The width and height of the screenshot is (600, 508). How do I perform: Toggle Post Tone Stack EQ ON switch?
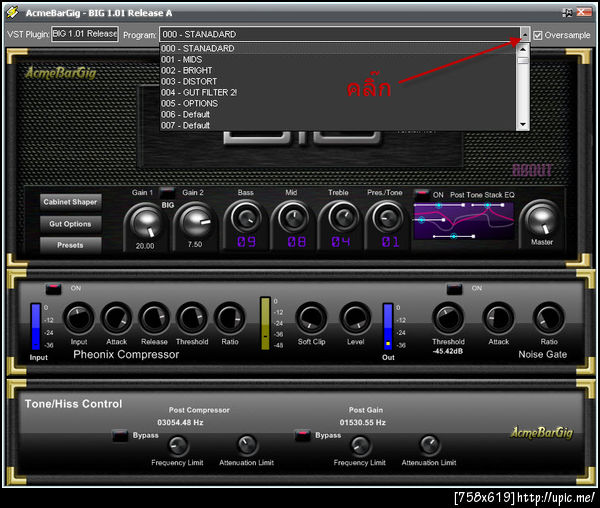pyautogui.click(x=422, y=195)
